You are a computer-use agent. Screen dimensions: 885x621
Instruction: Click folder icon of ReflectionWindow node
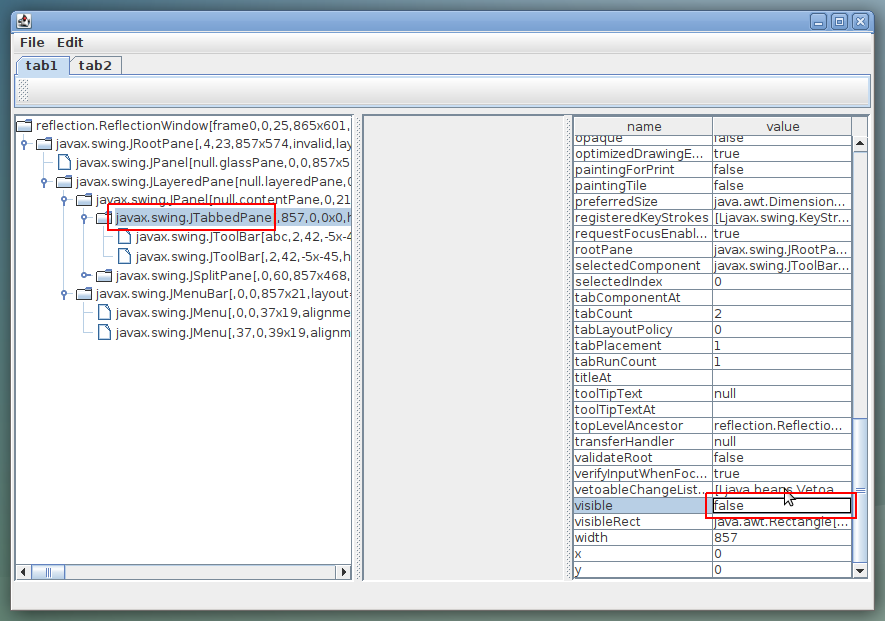click(x=24, y=125)
